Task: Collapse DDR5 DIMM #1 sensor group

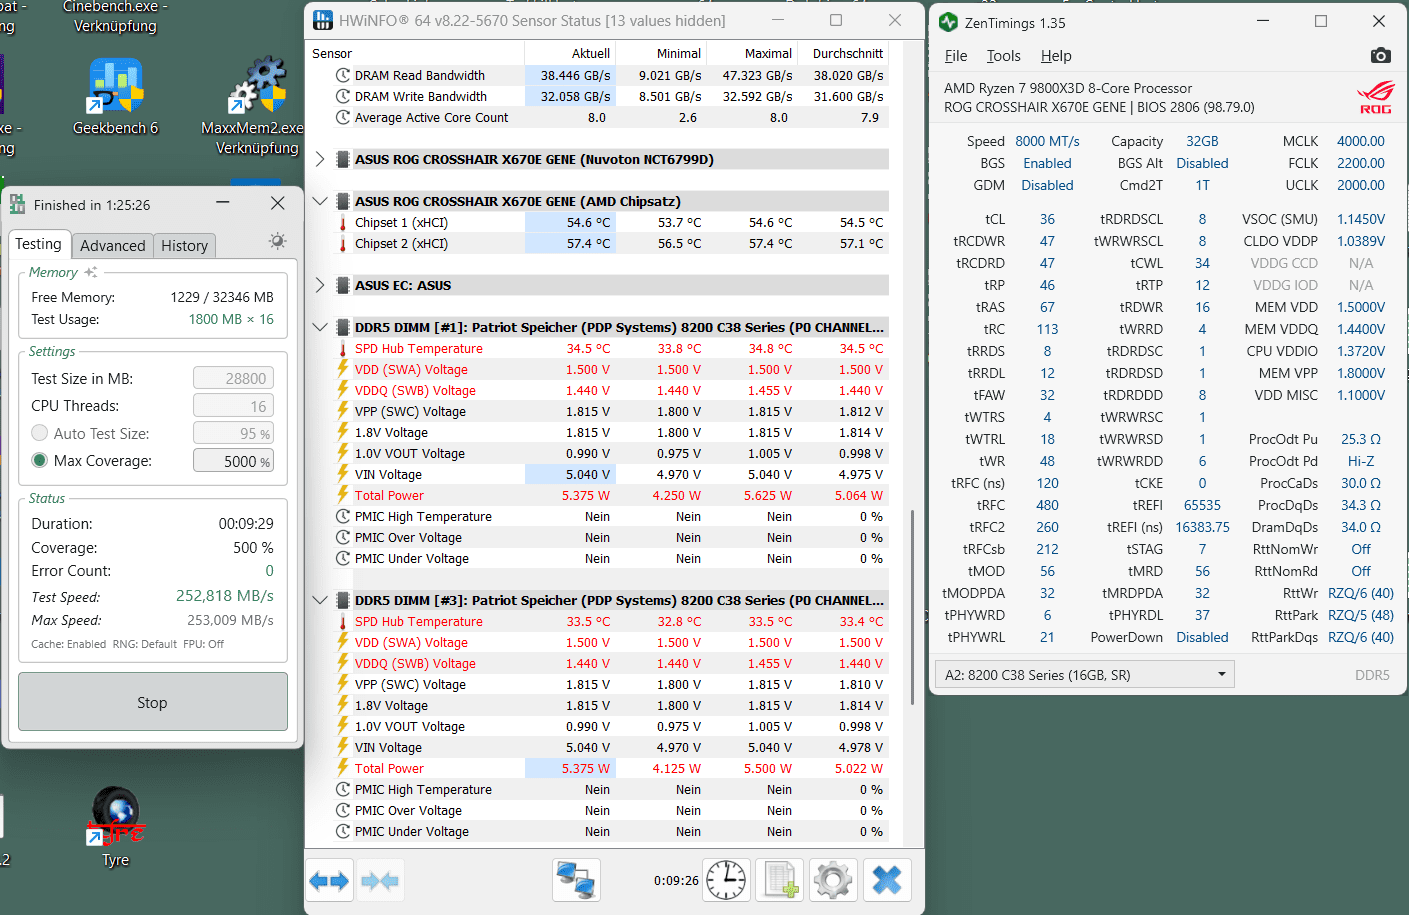Action: coord(320,327)
